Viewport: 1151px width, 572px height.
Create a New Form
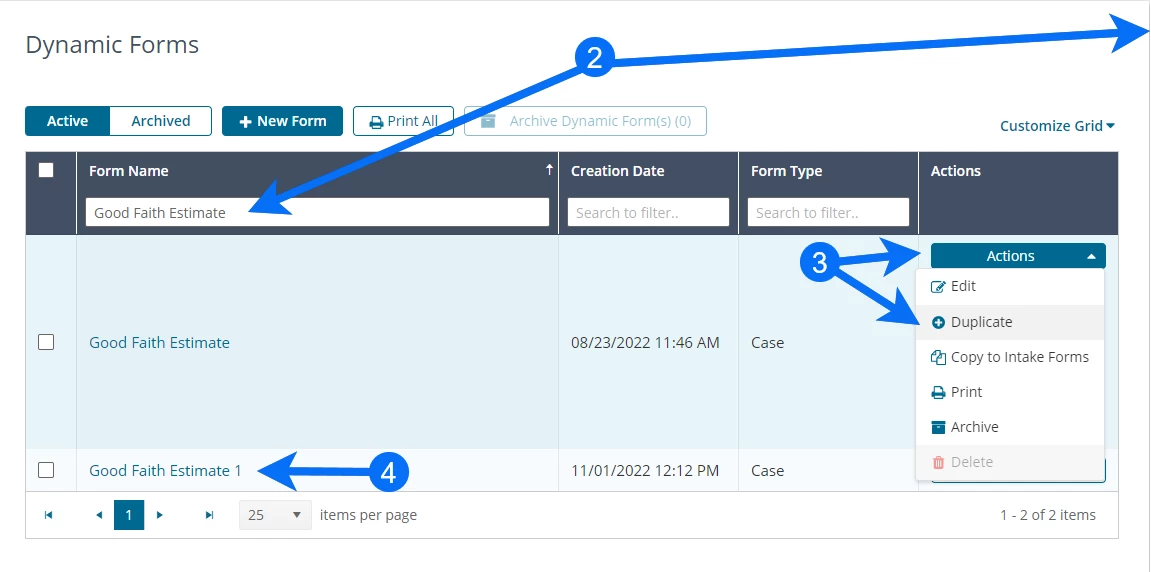283,121
